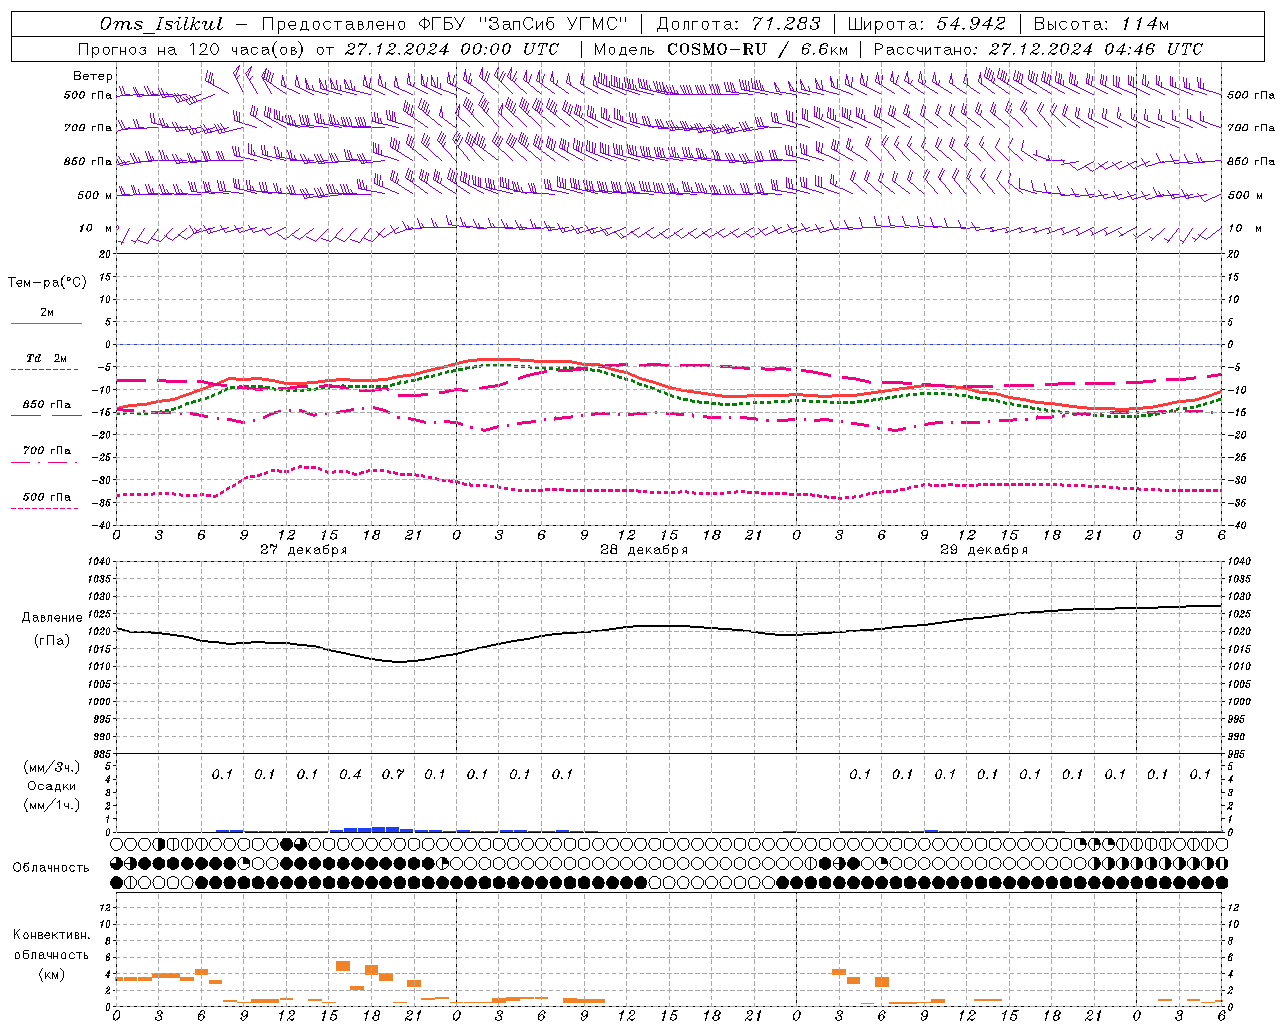This screenshot has width=1280, height=1024.
Task: Click the "Облачность" cloud cover label
Action: [51, 868]
